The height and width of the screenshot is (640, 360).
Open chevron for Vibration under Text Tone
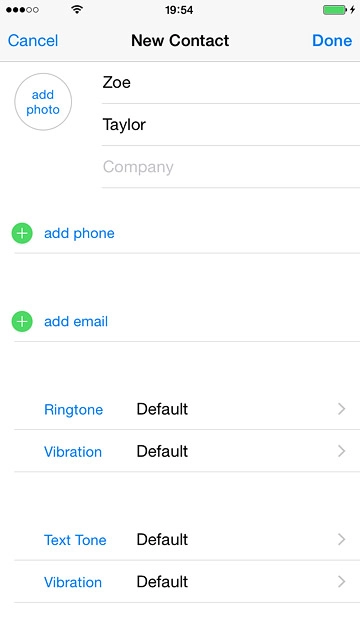[x=342, y=582]
